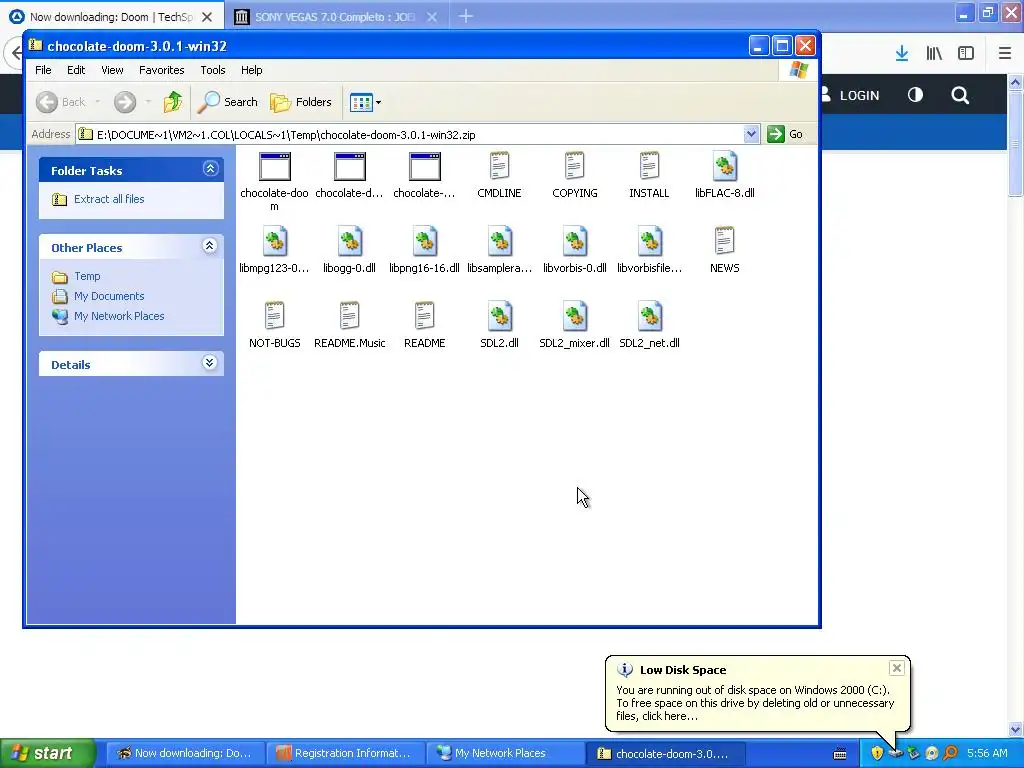
Task: Select the libpng16-16.dll file icon
Action: pyautogui.click(x=424, y=241)
